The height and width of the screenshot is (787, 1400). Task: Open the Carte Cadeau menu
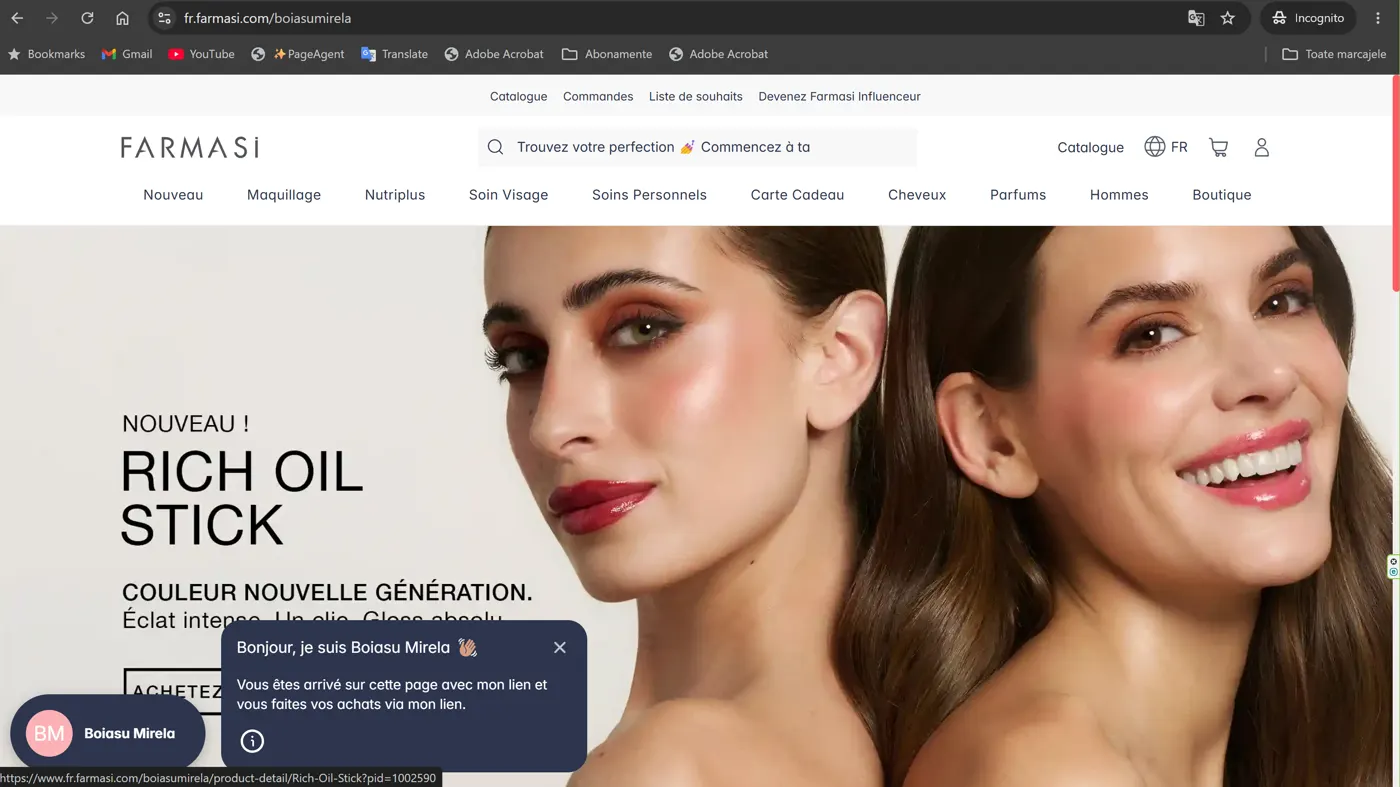tap(797, 195)
